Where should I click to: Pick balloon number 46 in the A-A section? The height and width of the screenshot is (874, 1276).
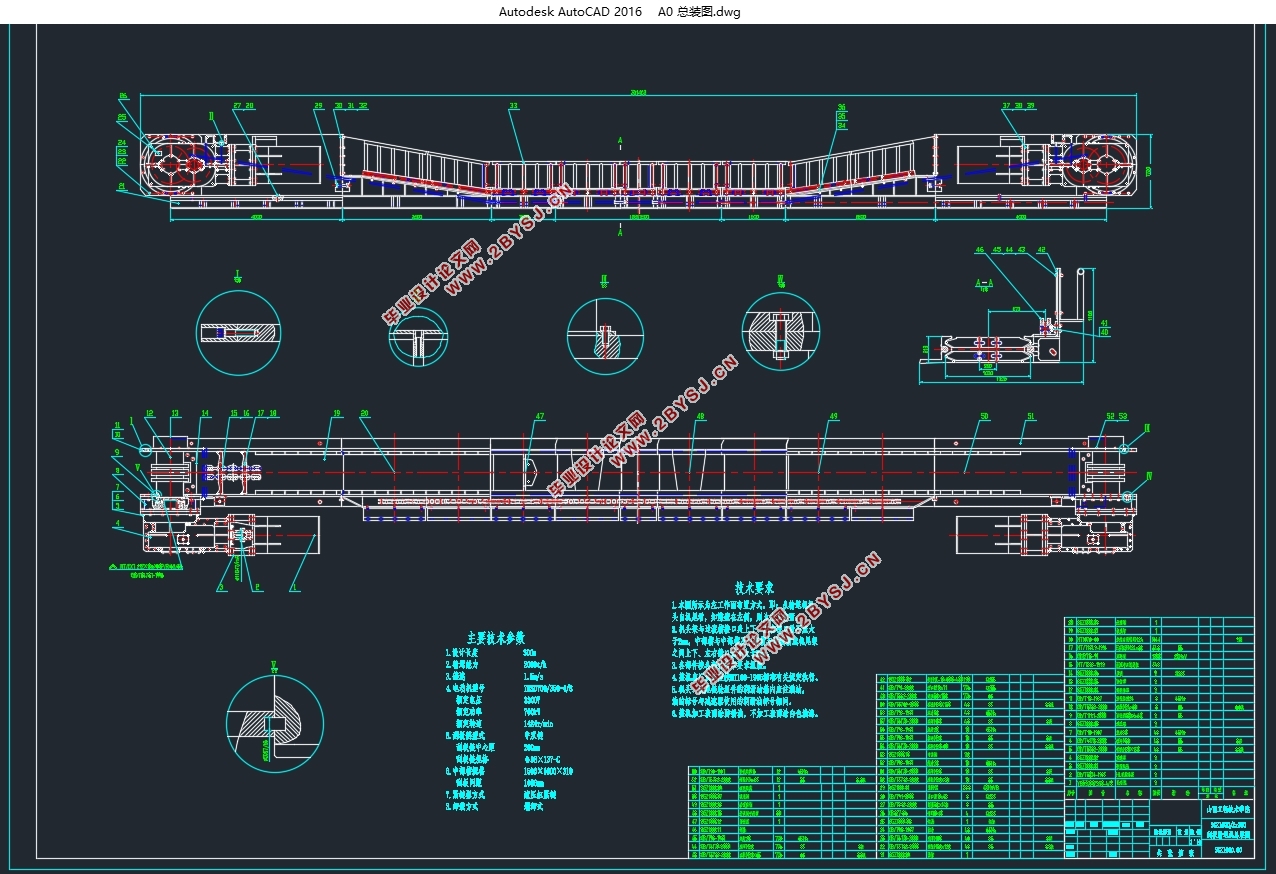pos(980,250)
